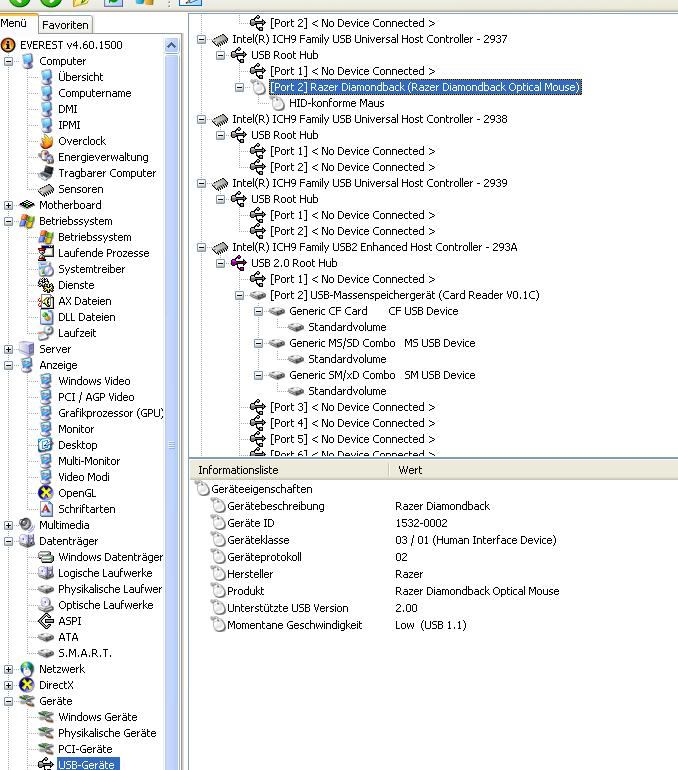Click the Geräteklasse row
The height and width of the screenshot is (770, 678).
point(434,540)
